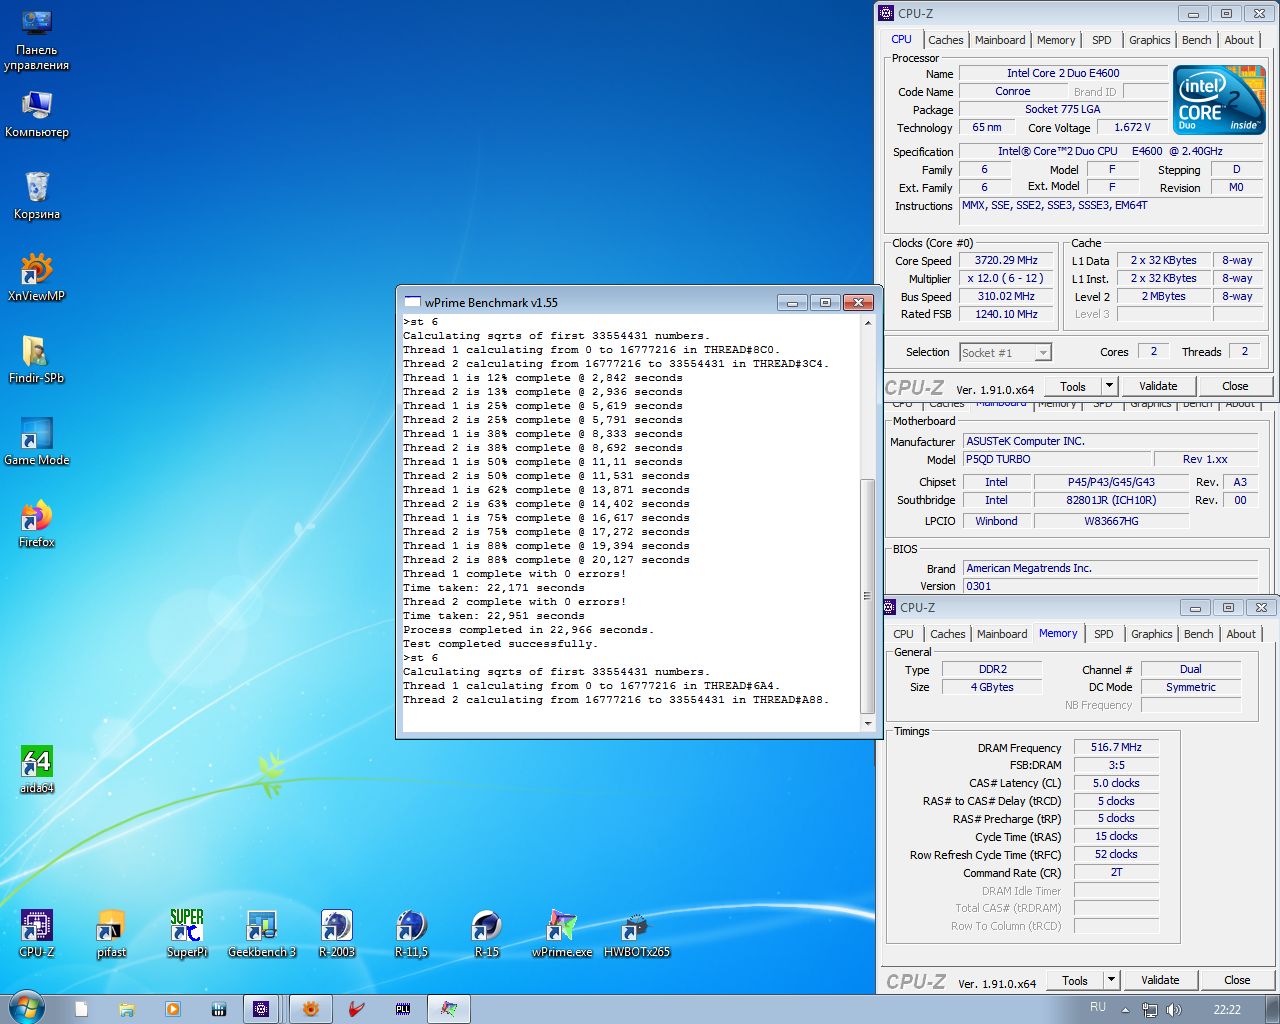1280x1024 pixels.
Task: Switch to wPrime via taskbar button
Action: click(449, 1009)
